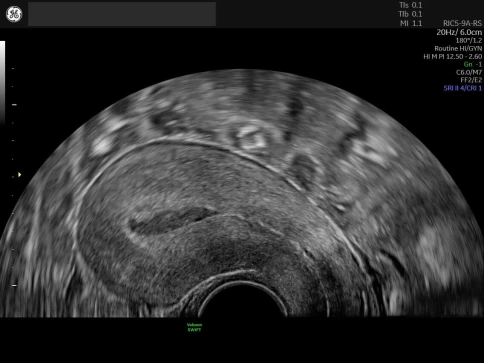Click the '180°/1.2' angle readout

[469, 40]
